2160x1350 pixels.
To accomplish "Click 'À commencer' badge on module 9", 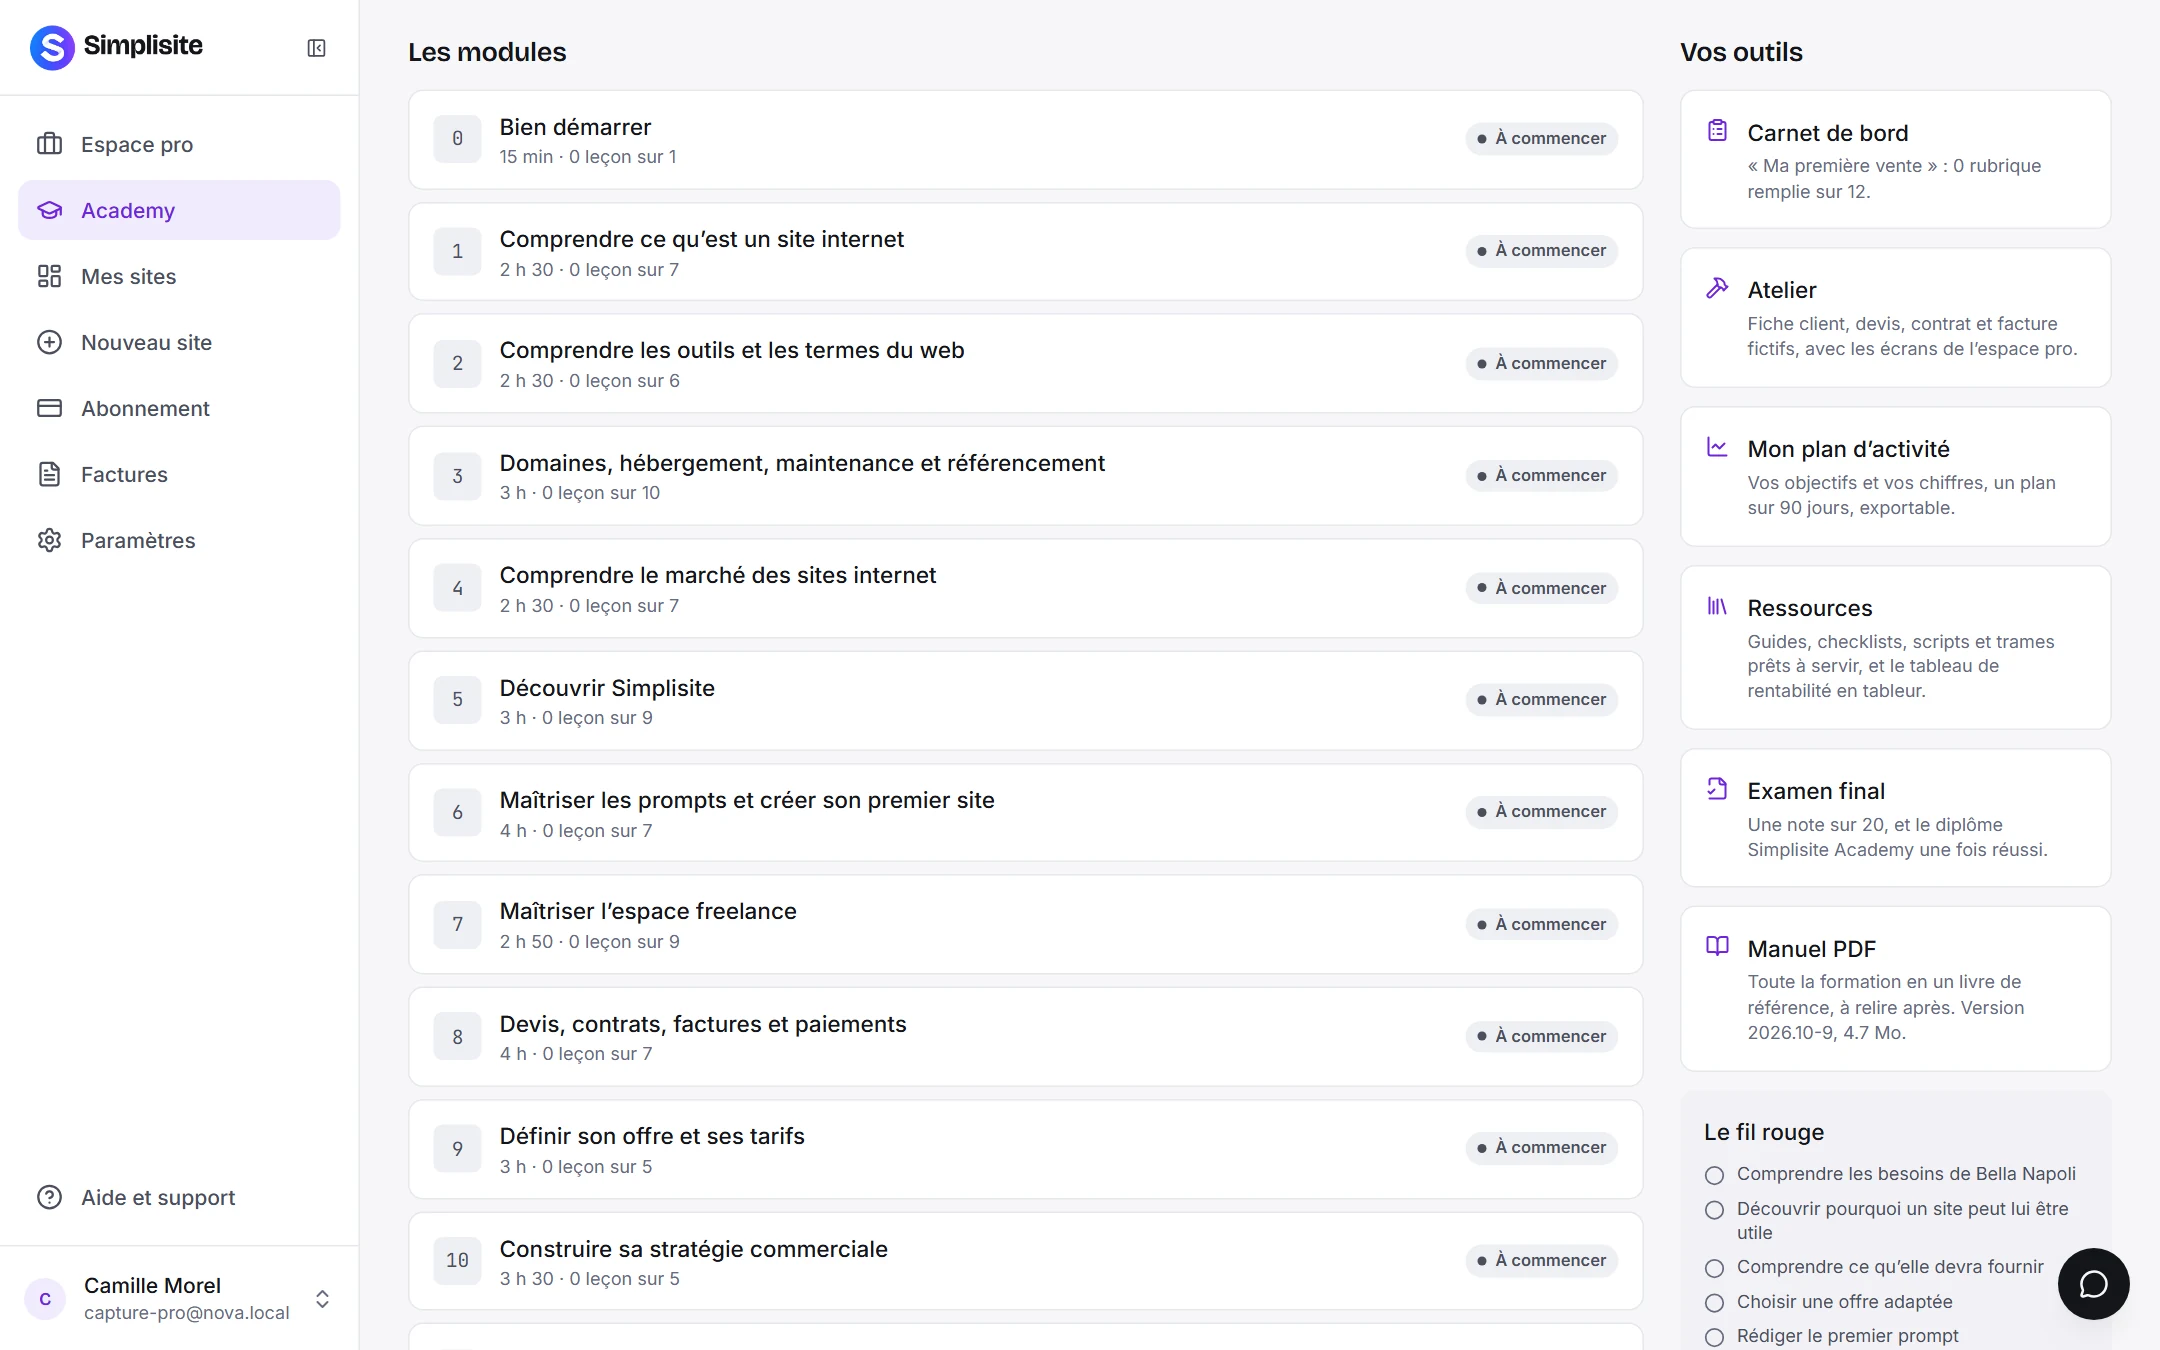I will click(1541, 1147).
